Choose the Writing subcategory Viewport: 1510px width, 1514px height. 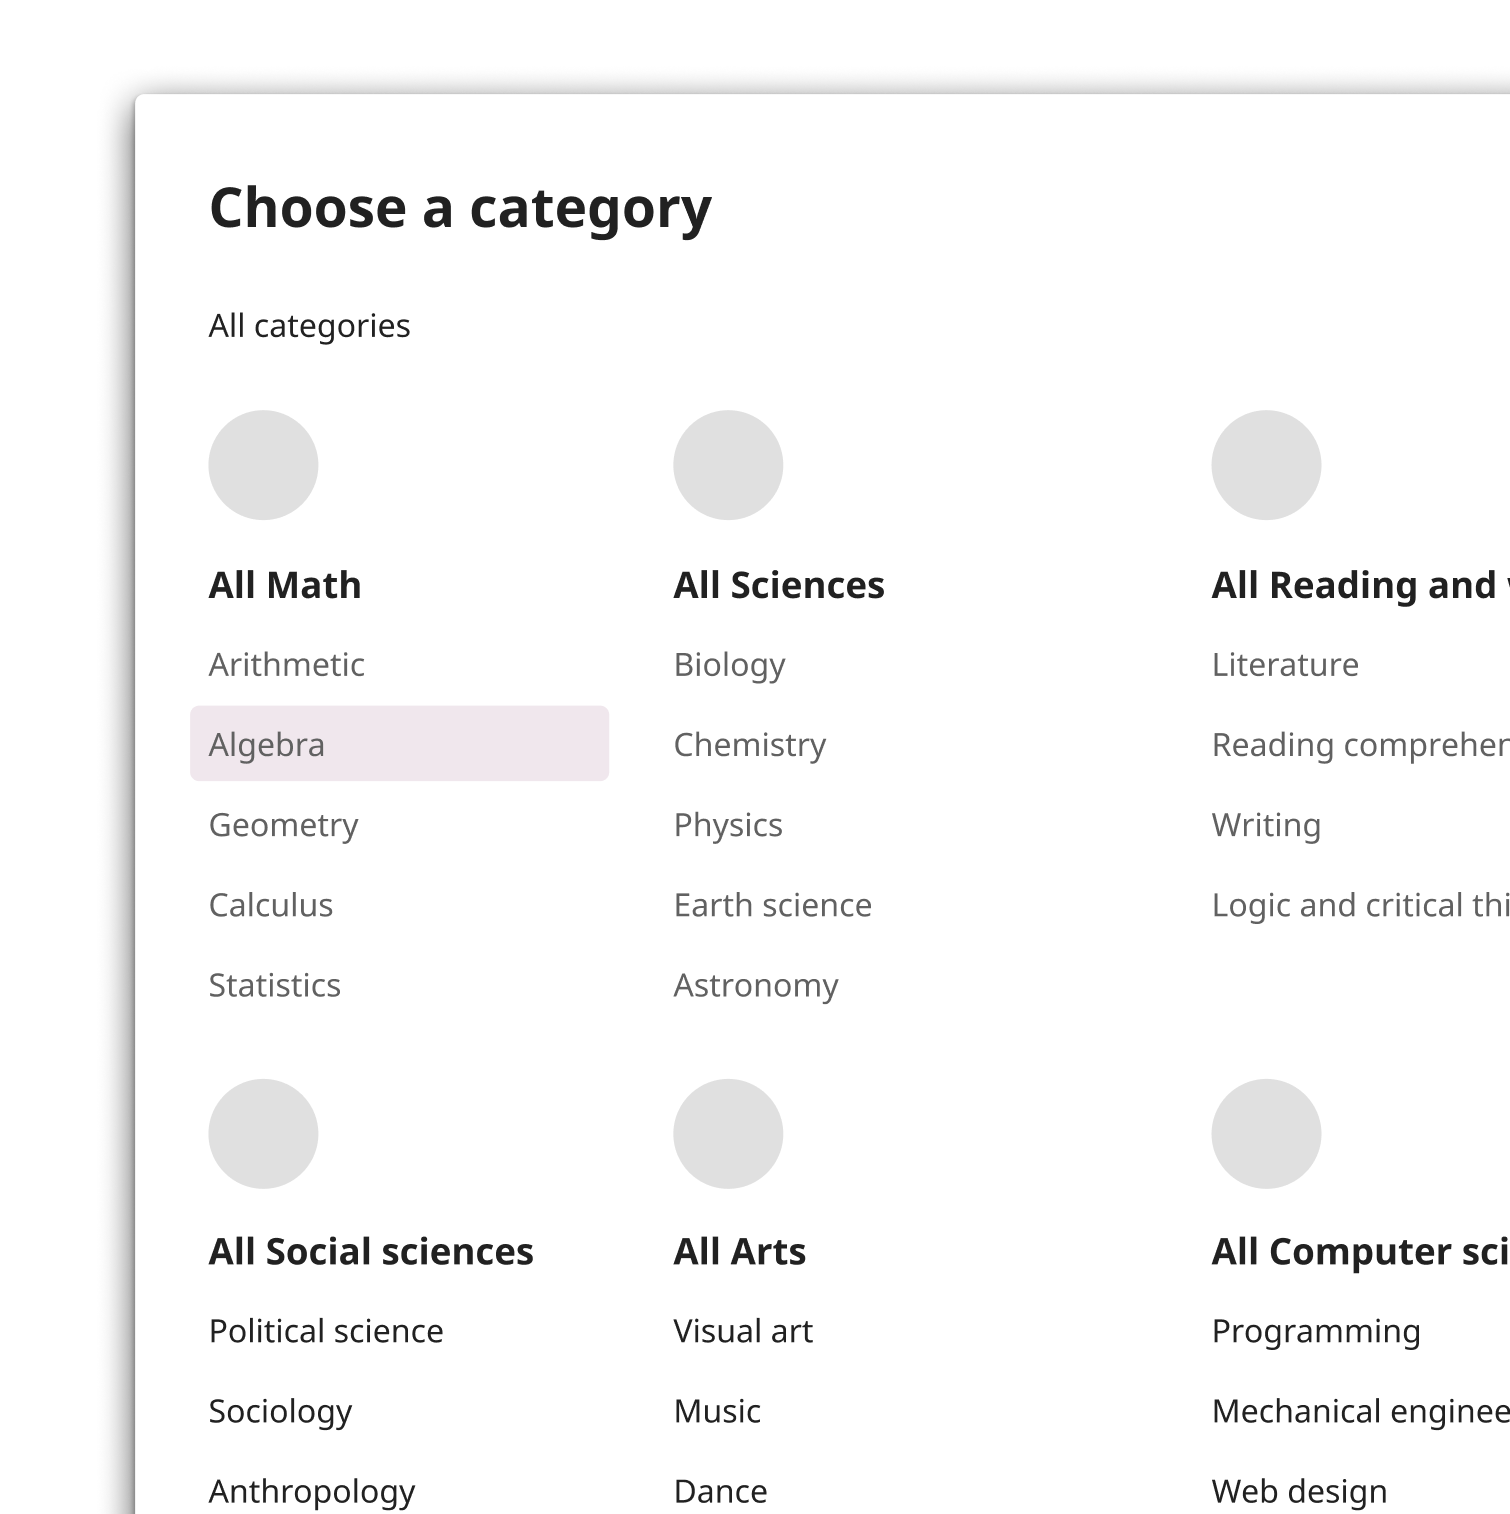tap(1266, 825)
